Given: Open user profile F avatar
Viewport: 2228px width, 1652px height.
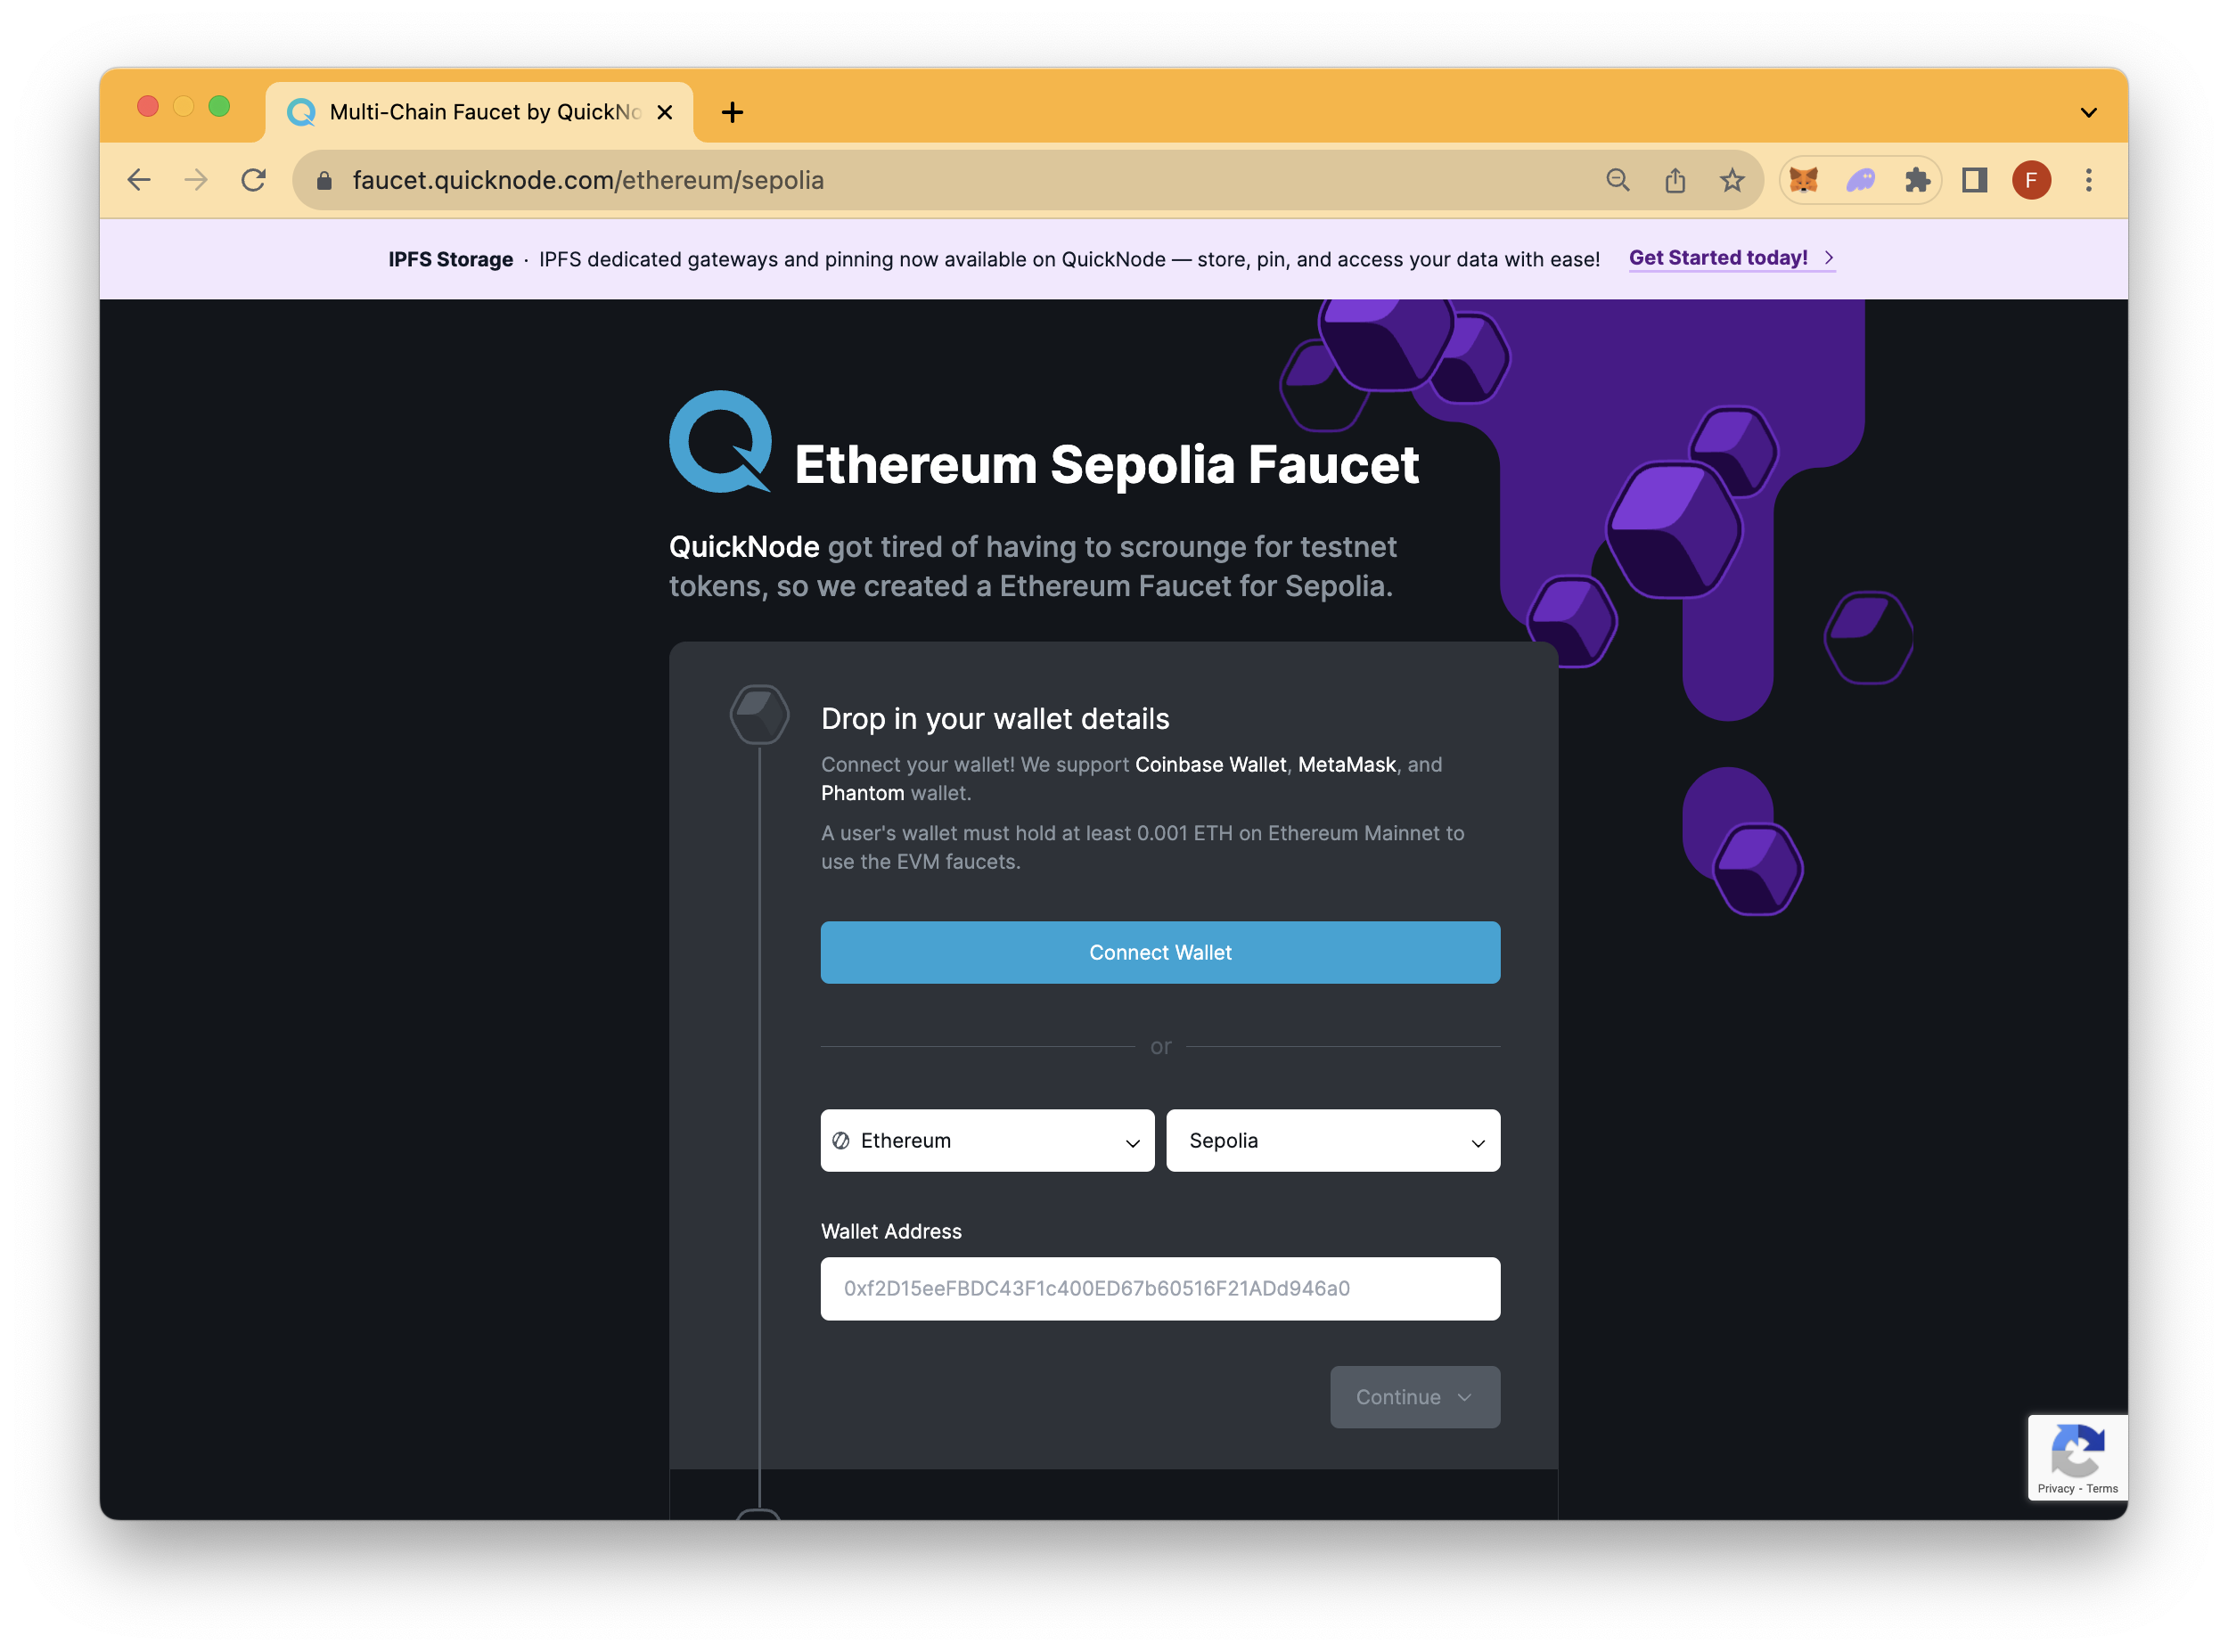Looking at the screenshot, I should (2031, 180).
